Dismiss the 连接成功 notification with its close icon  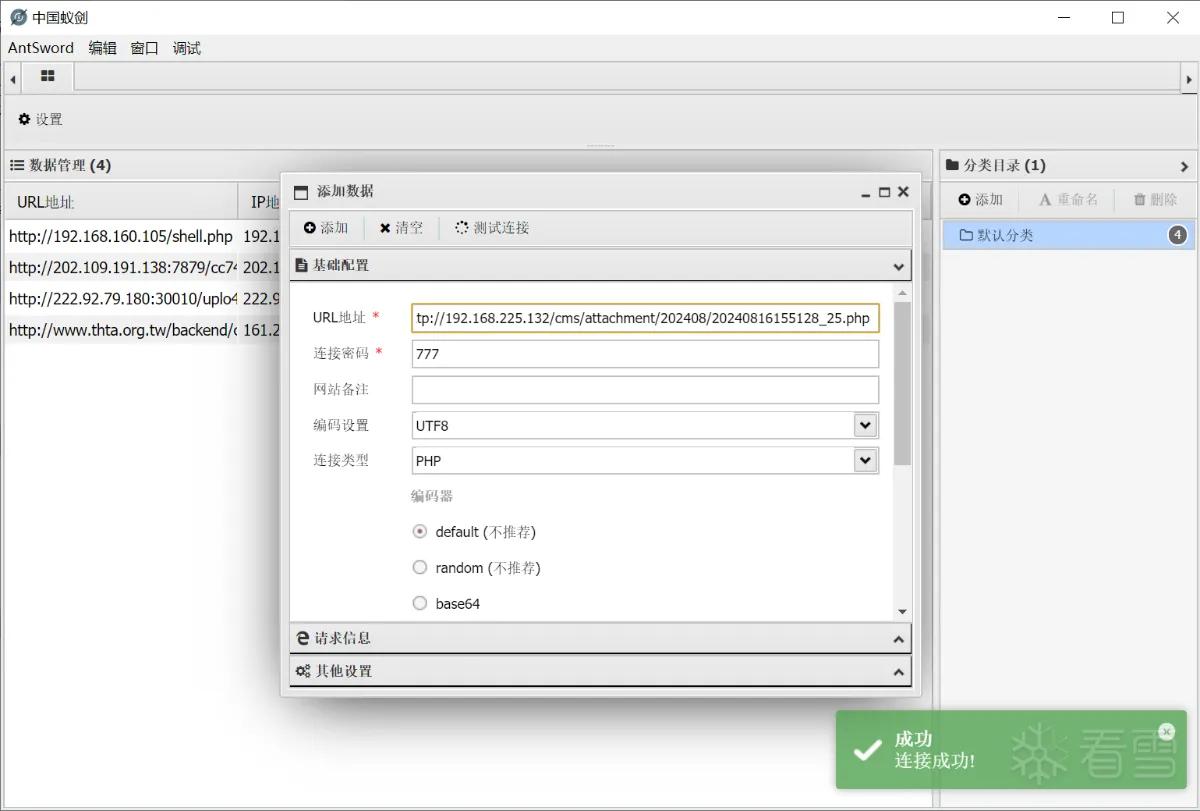(x=1166, y=731)
